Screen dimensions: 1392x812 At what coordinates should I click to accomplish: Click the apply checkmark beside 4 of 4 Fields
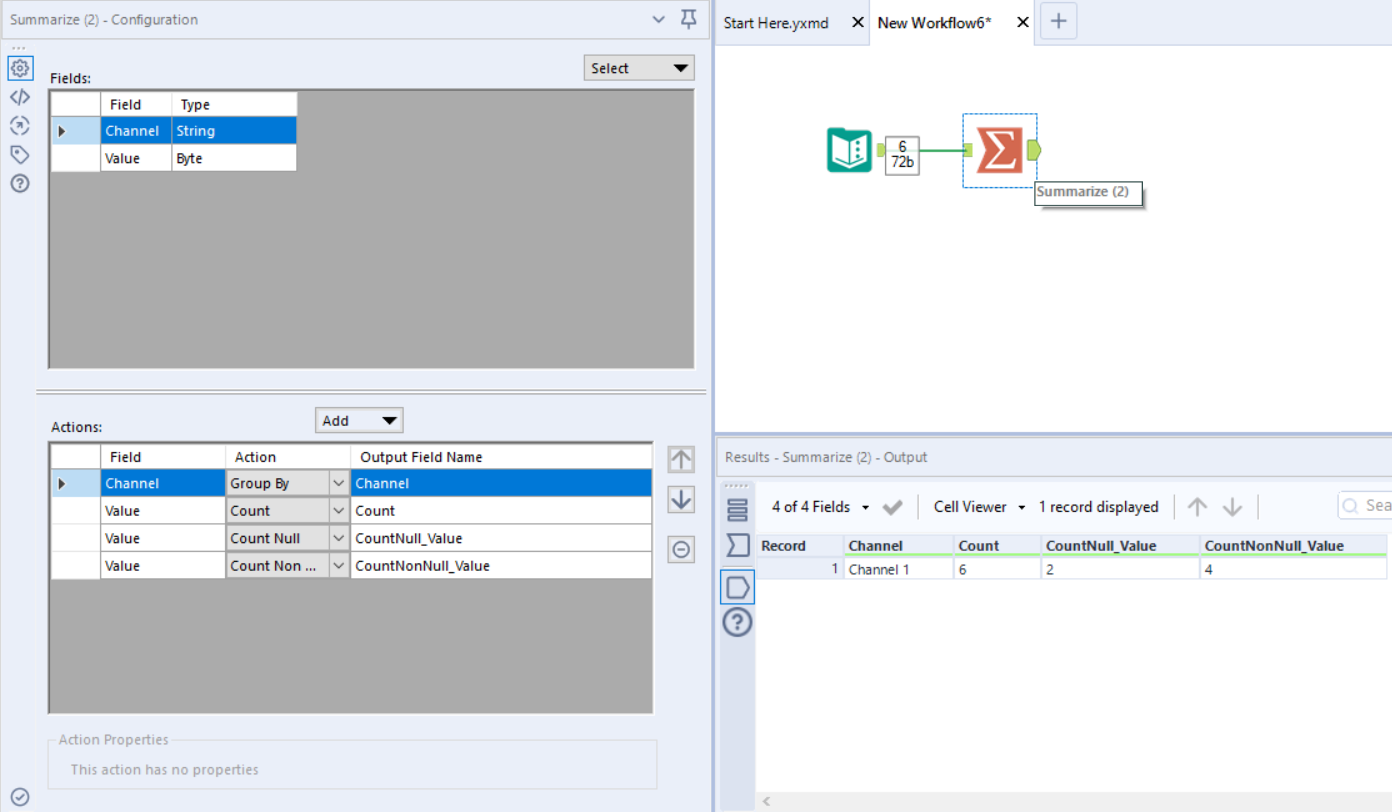893,507
